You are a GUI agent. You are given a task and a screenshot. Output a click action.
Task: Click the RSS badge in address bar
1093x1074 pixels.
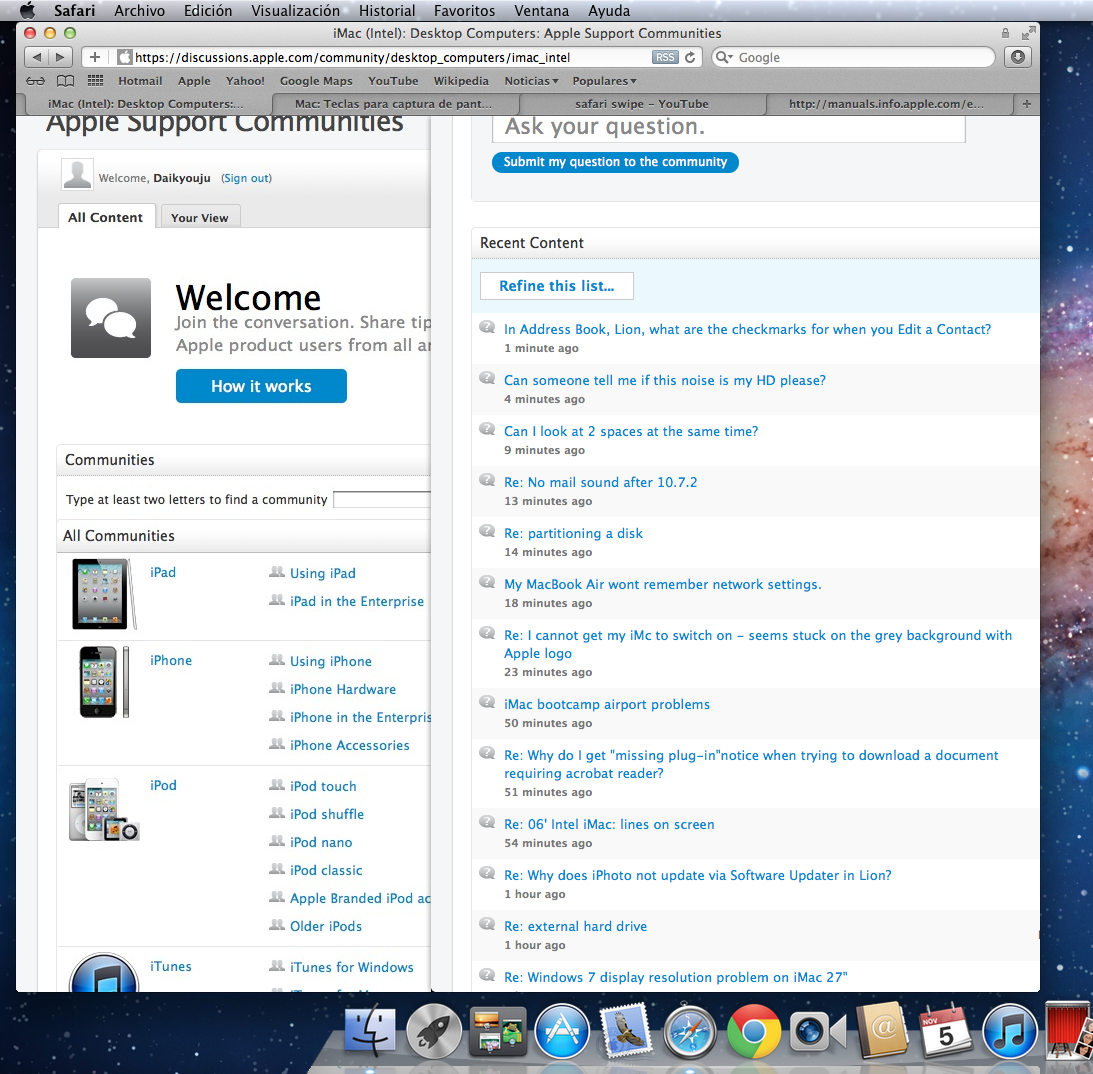tap(665, 57)
